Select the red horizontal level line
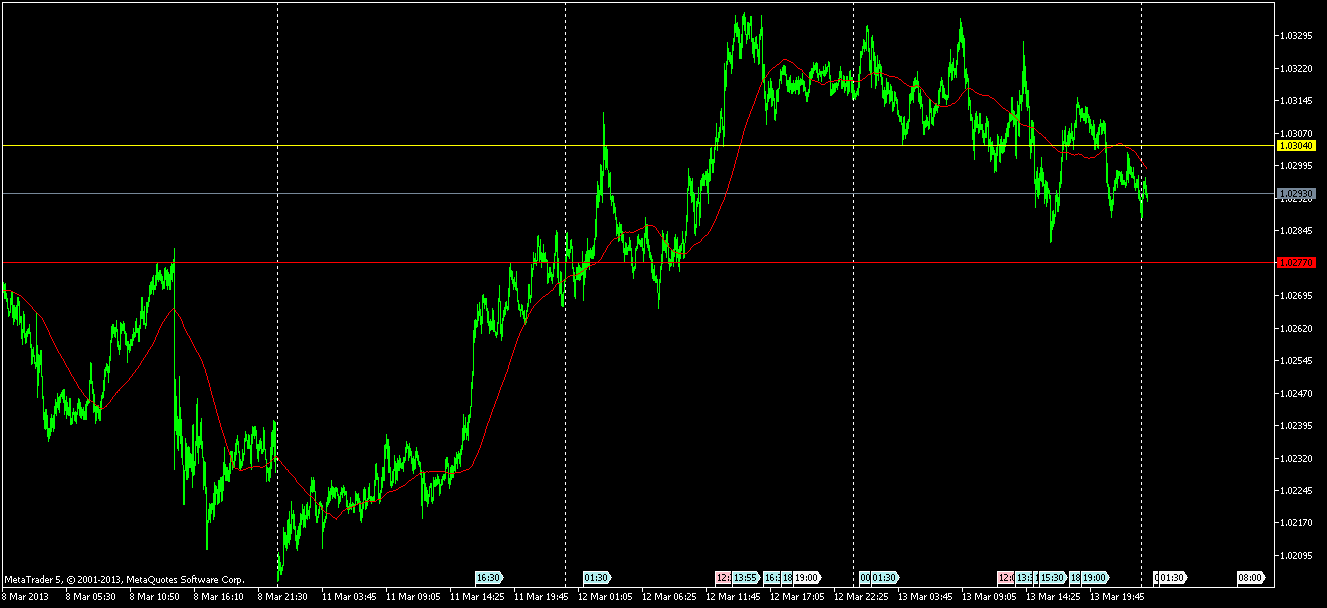 point(637,262)
